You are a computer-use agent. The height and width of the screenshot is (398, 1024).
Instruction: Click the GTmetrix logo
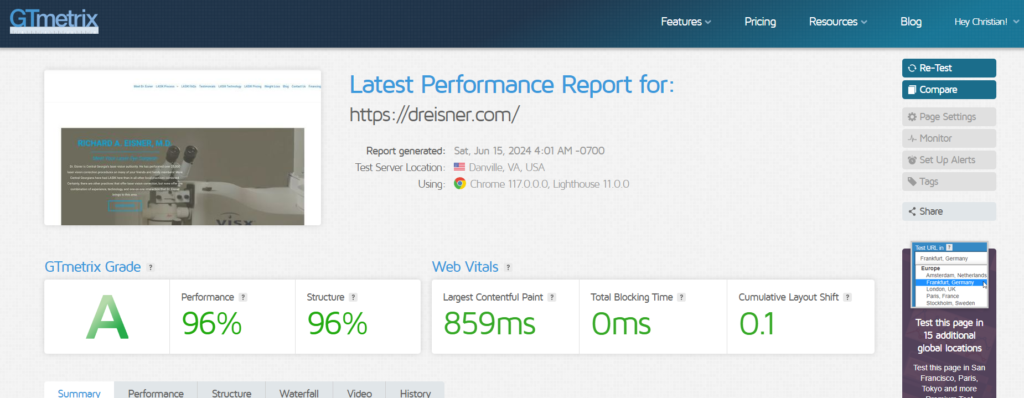54,22
